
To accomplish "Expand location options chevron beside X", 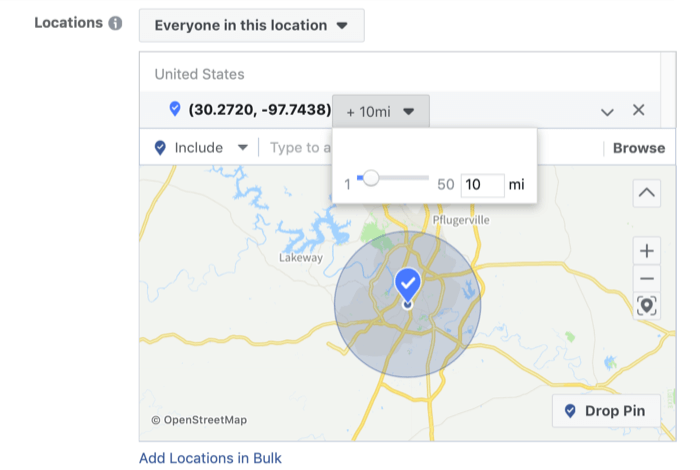I will click(x=607, y=112).
